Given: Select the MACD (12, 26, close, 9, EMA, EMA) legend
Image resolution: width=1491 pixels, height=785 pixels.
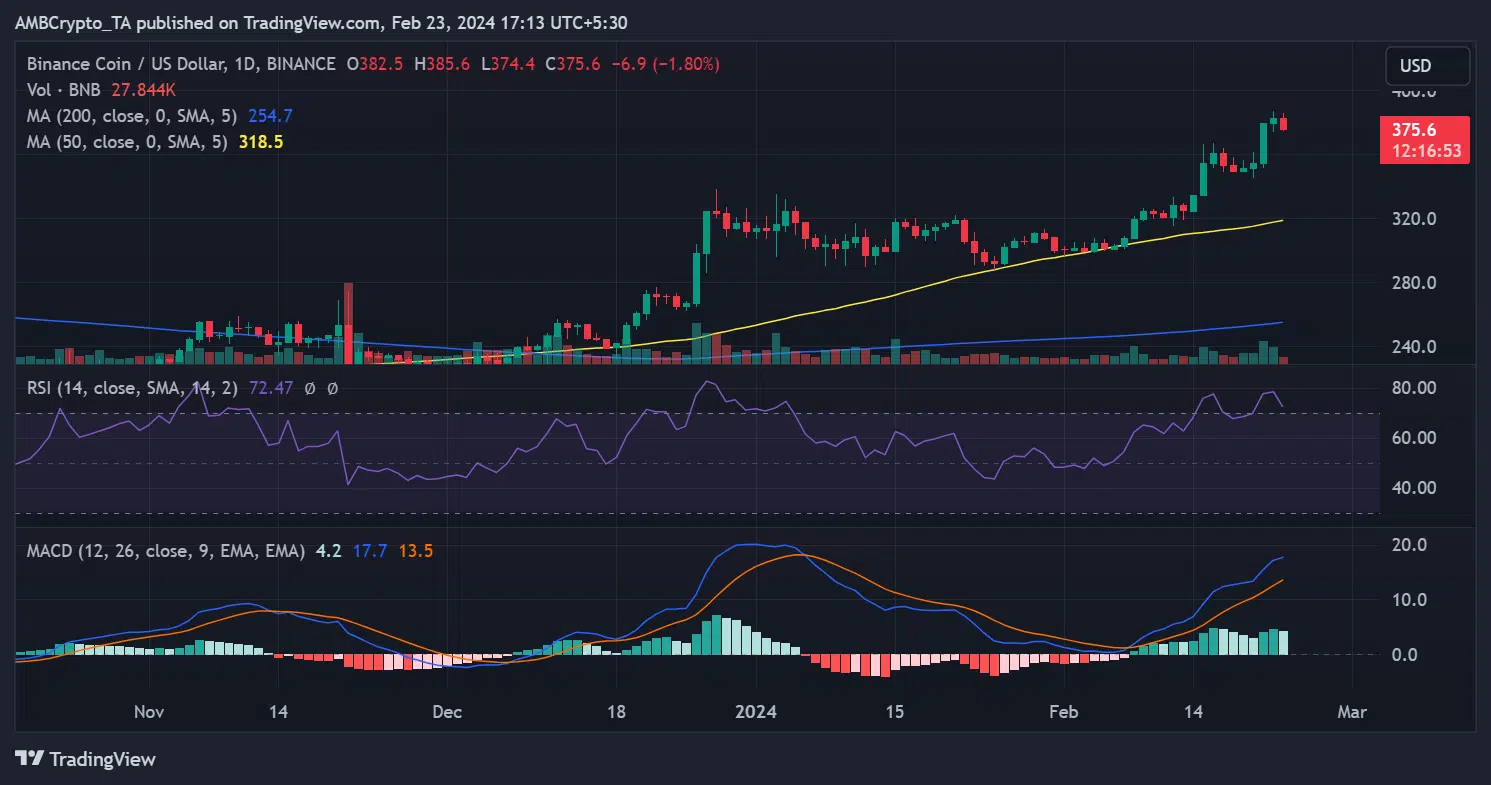Looking at the screenshot, I should pos(166,550).
